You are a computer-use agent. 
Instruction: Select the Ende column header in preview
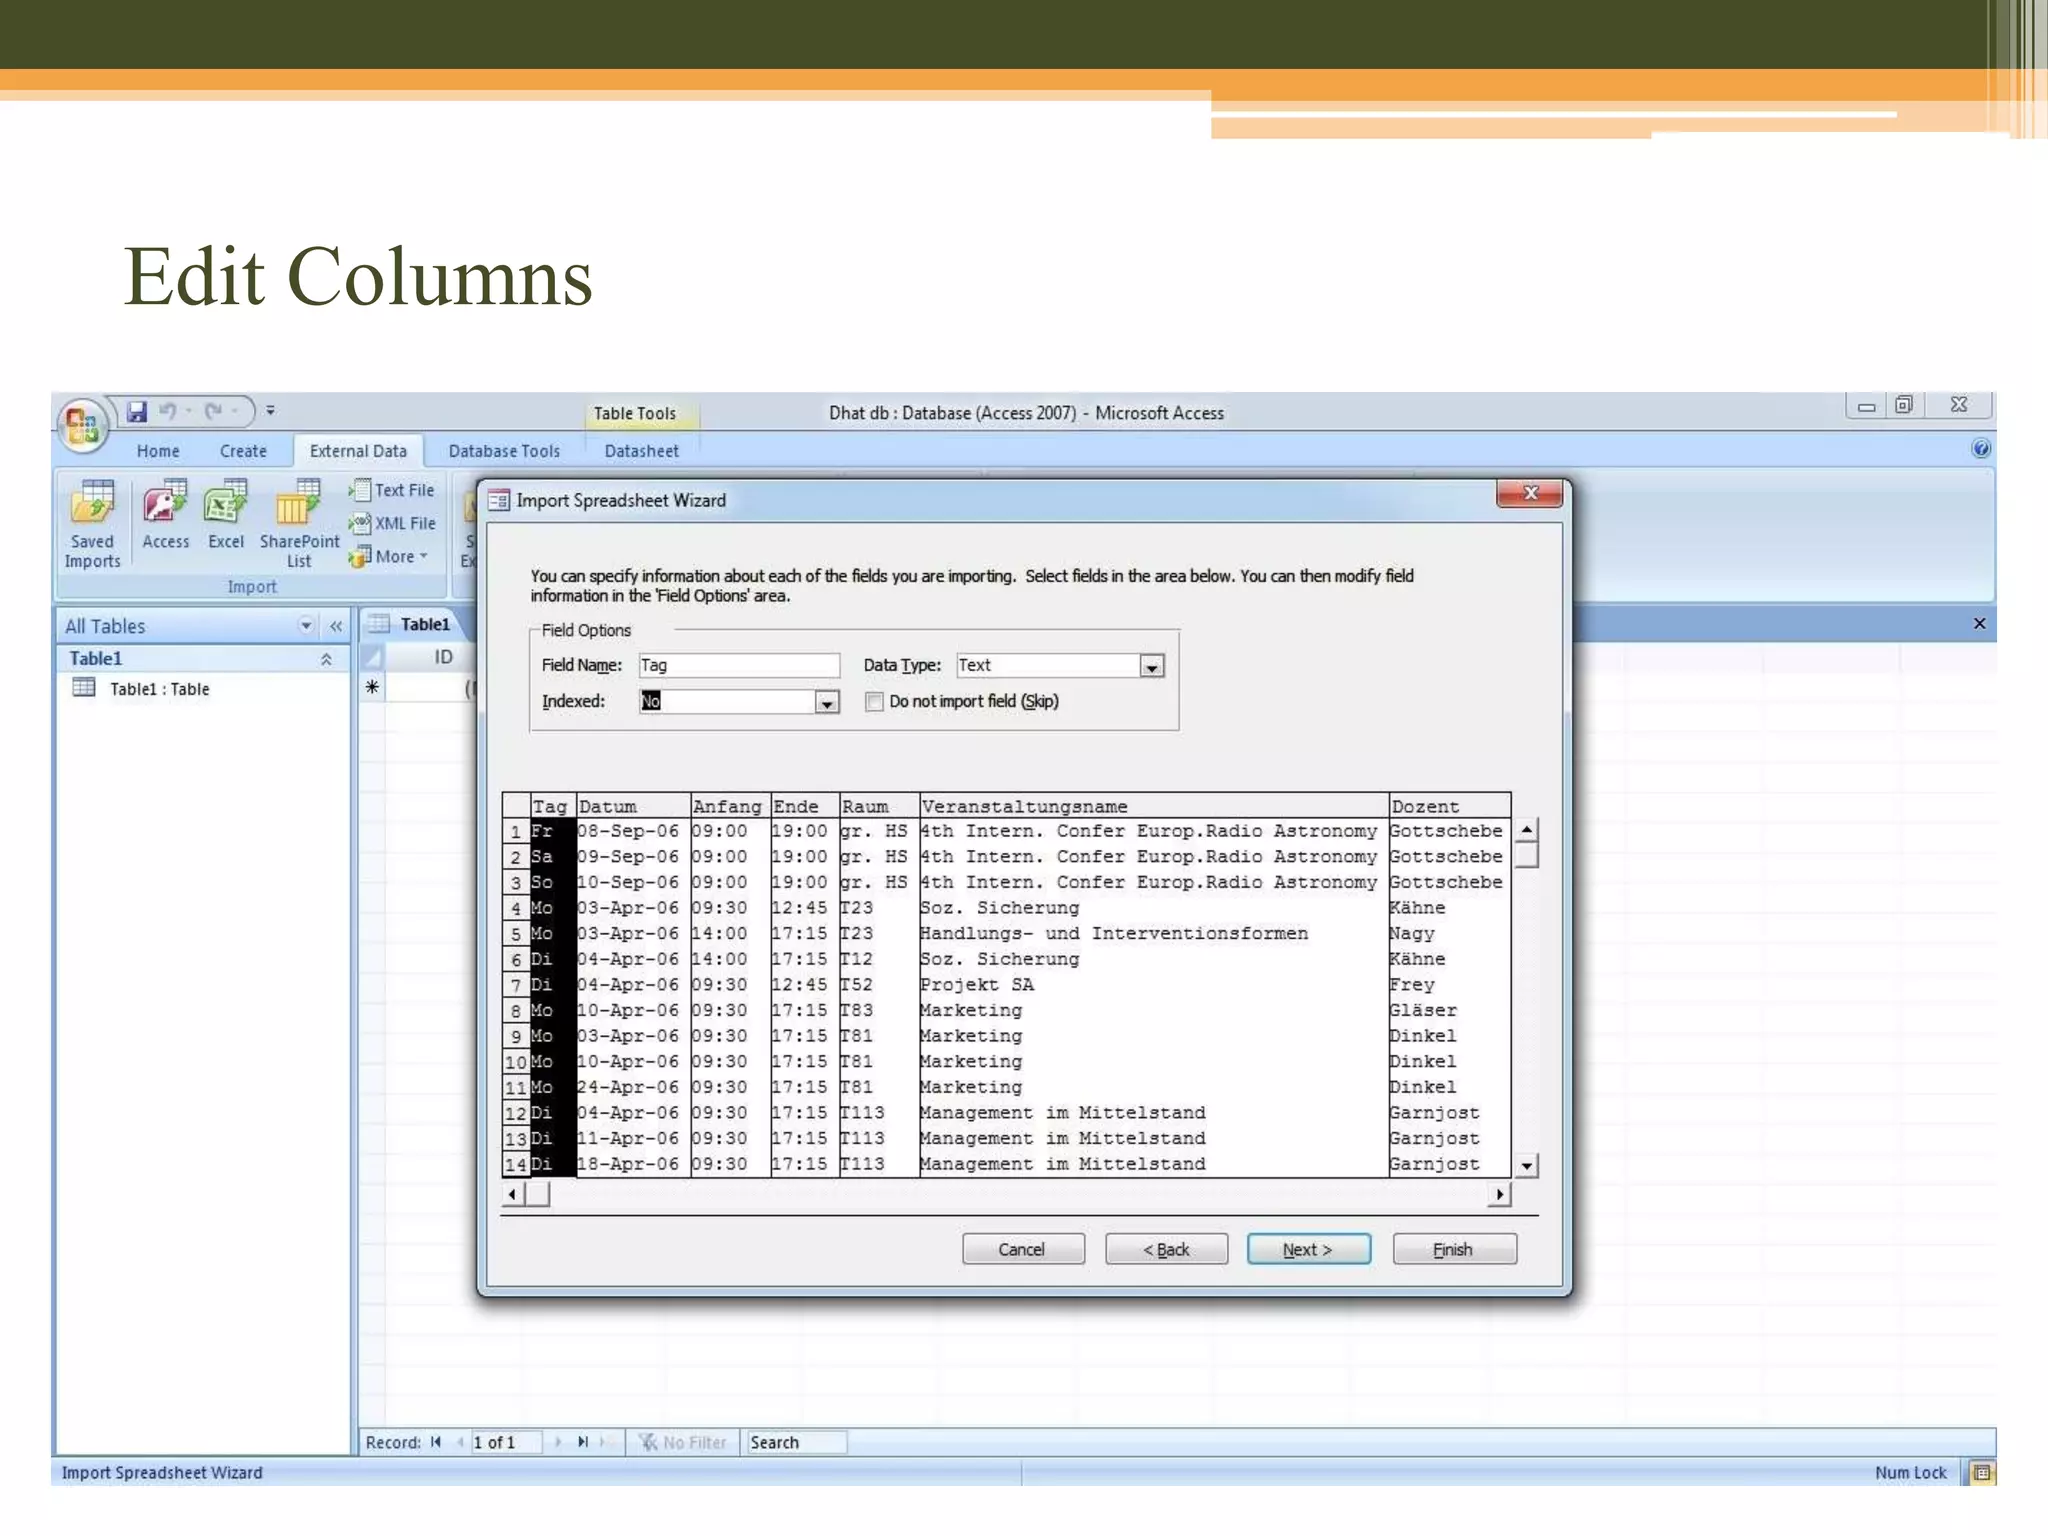click(805, 806)
